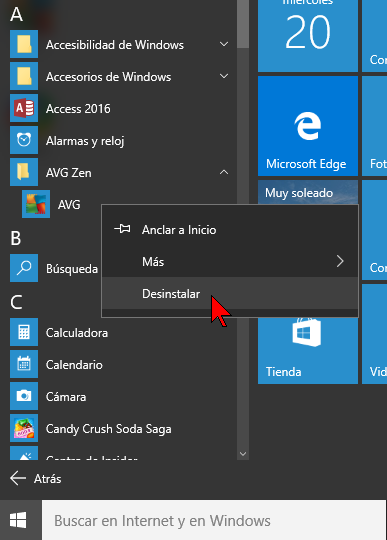Click the Access 2016 label
This screenshot has height=540, width=387.
click(x=78, y=109)
